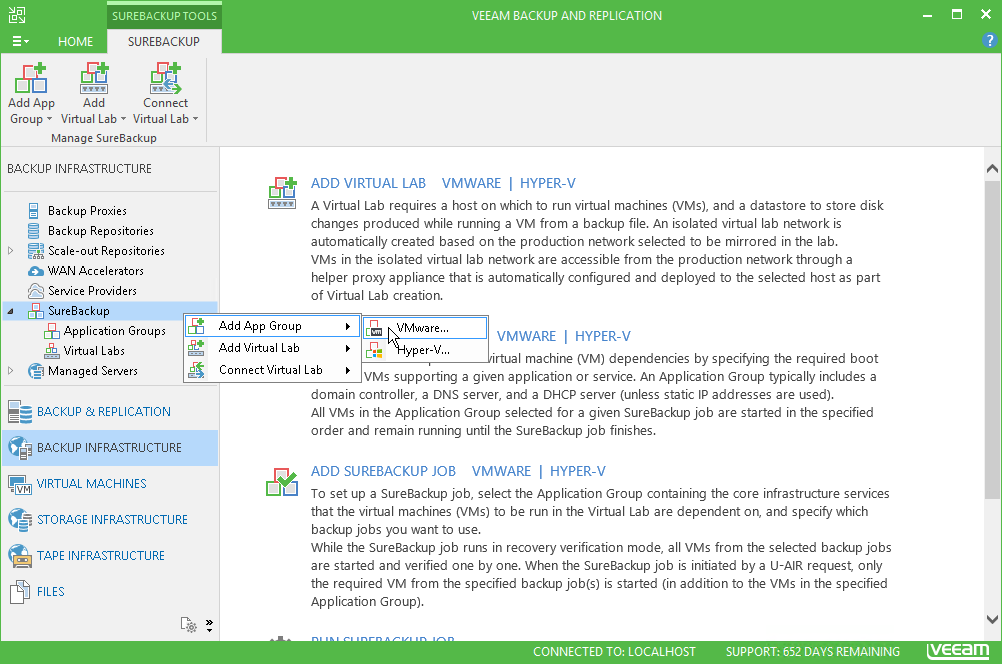This screenshot has width=1002, height=664.
Task: Select Hyper-V... in the submenu
Action: [x=426, y=350]
